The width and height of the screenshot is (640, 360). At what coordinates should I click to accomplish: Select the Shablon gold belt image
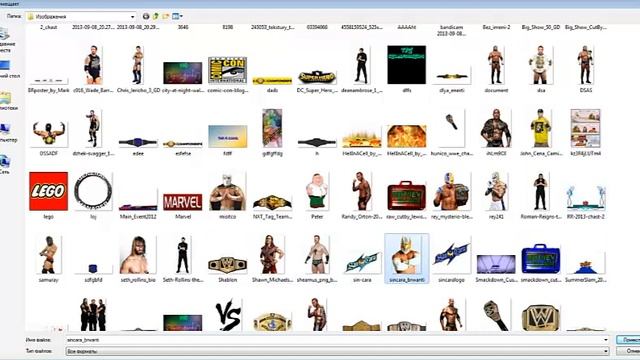227,265
